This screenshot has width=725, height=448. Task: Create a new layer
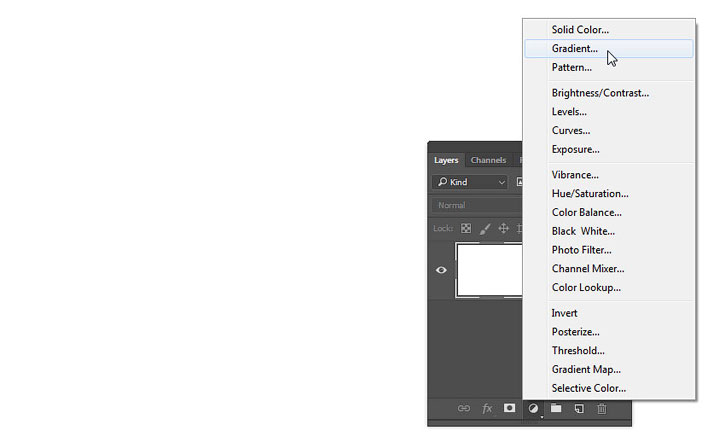point(579,408)
